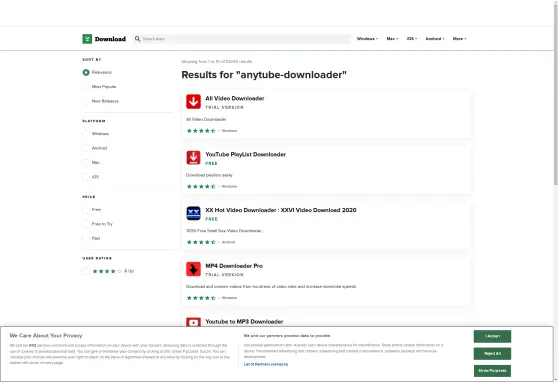Open the YouTube PlayList Downloader result title

click(246, 154)
